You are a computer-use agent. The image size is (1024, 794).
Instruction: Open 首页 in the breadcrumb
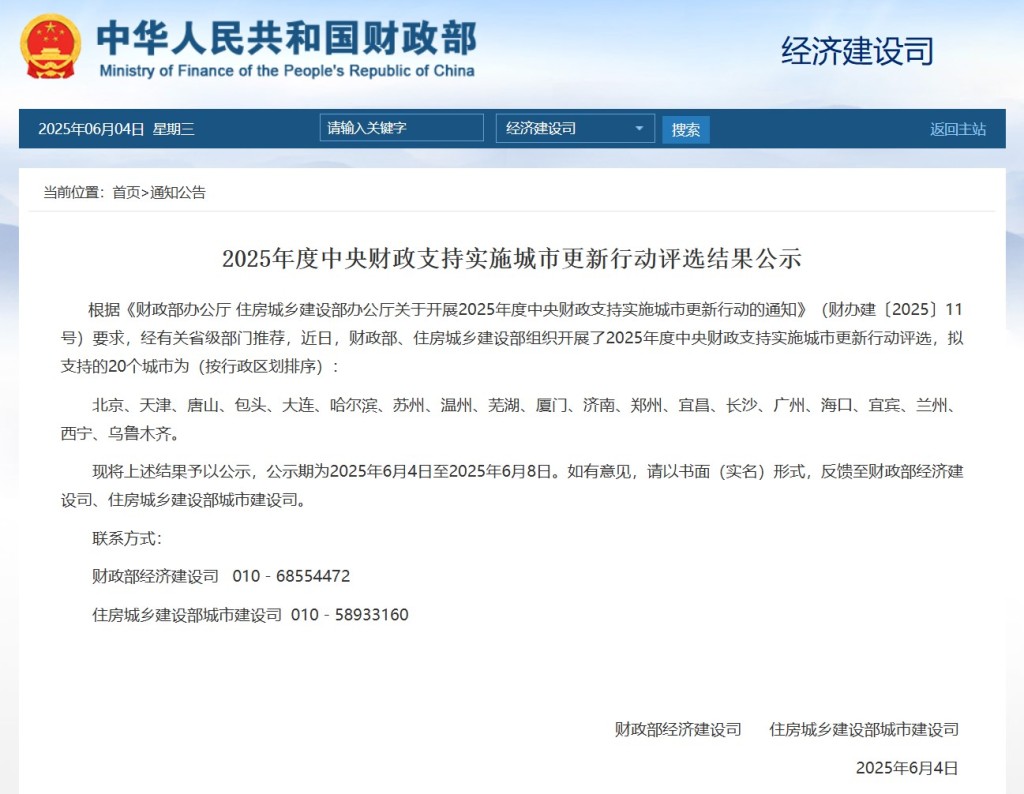126,193
